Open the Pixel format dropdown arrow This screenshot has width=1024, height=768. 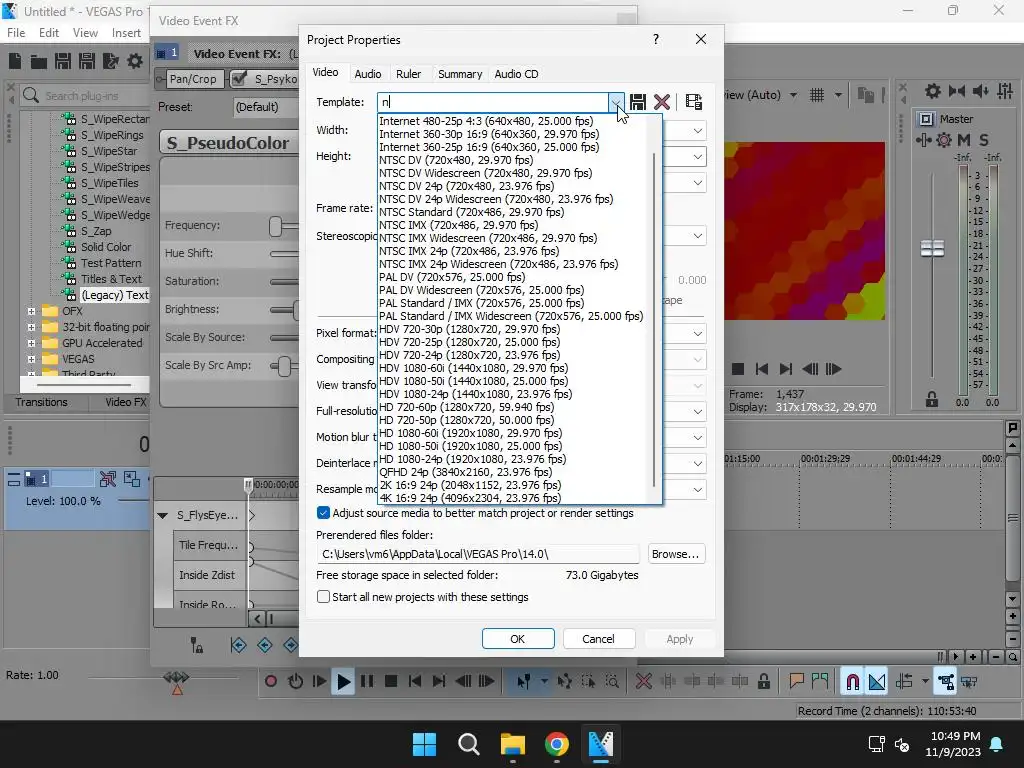pyautogui.click(x=697, y=334)
